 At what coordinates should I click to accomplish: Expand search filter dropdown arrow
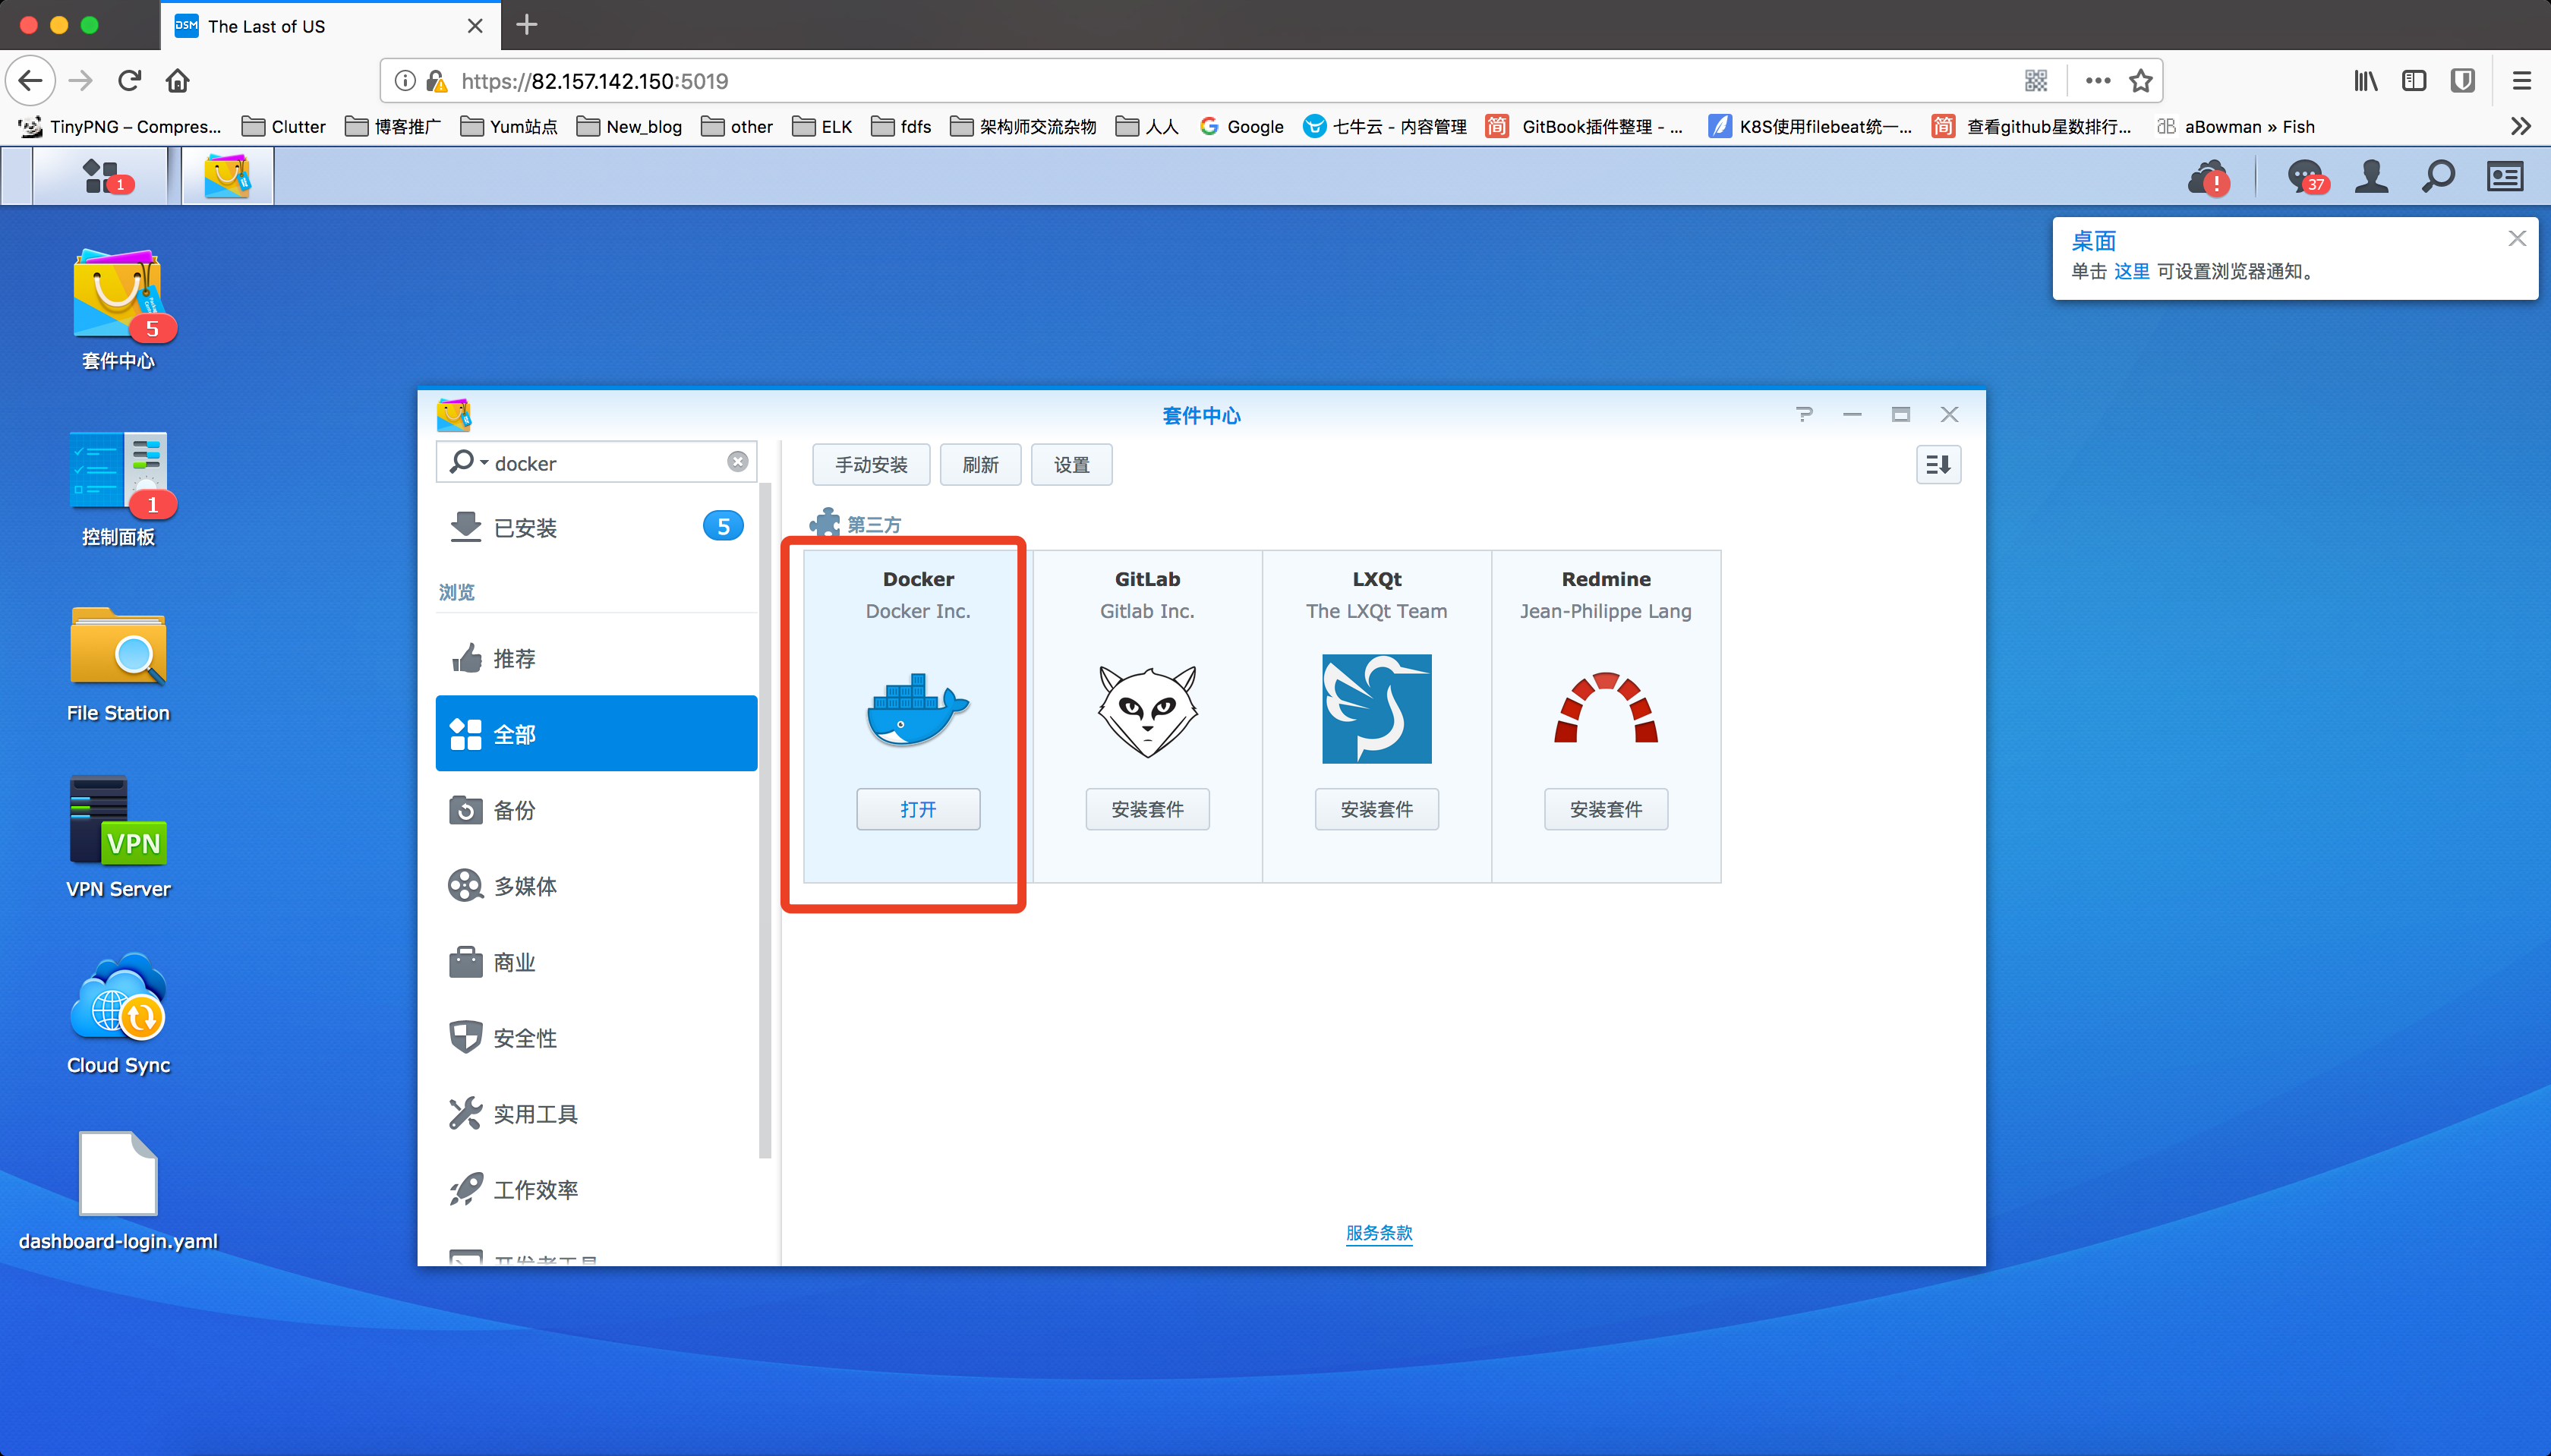[x=484, y=462]
